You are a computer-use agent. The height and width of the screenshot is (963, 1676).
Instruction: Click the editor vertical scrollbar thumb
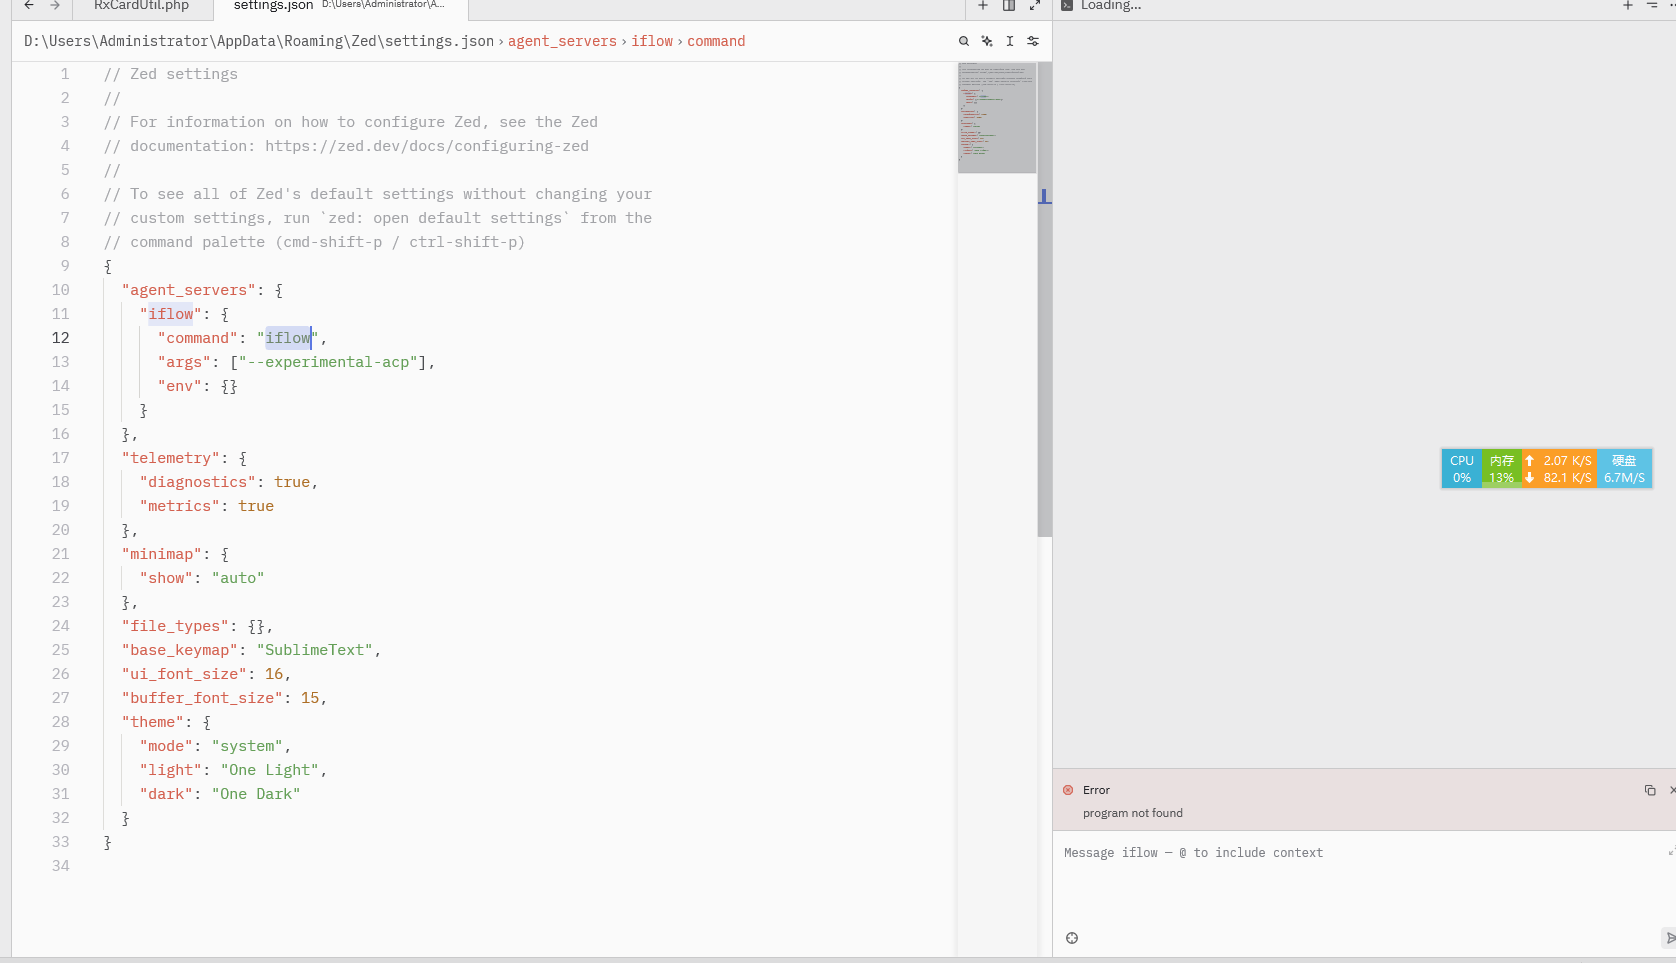(1044, 300)
